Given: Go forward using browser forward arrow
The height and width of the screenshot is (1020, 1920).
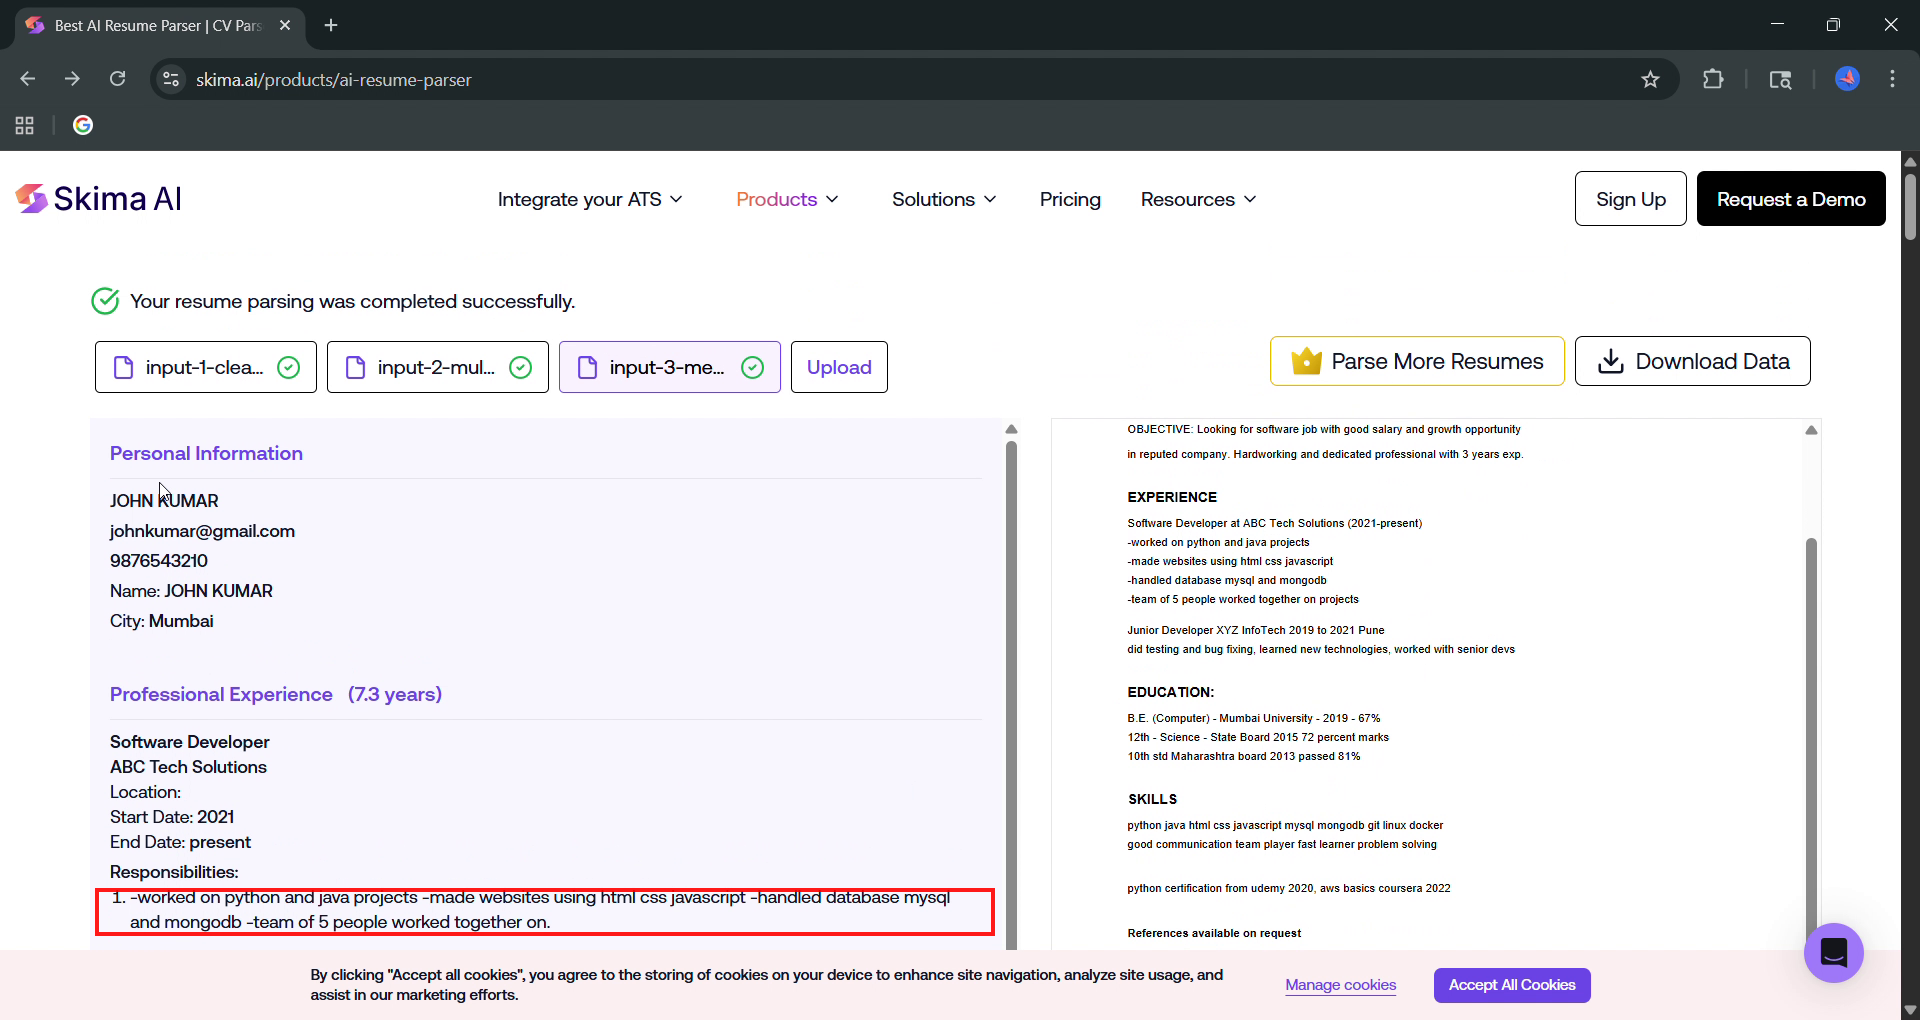Looking at the screenshot, I should pyautogui.click(x=72, y=79).
